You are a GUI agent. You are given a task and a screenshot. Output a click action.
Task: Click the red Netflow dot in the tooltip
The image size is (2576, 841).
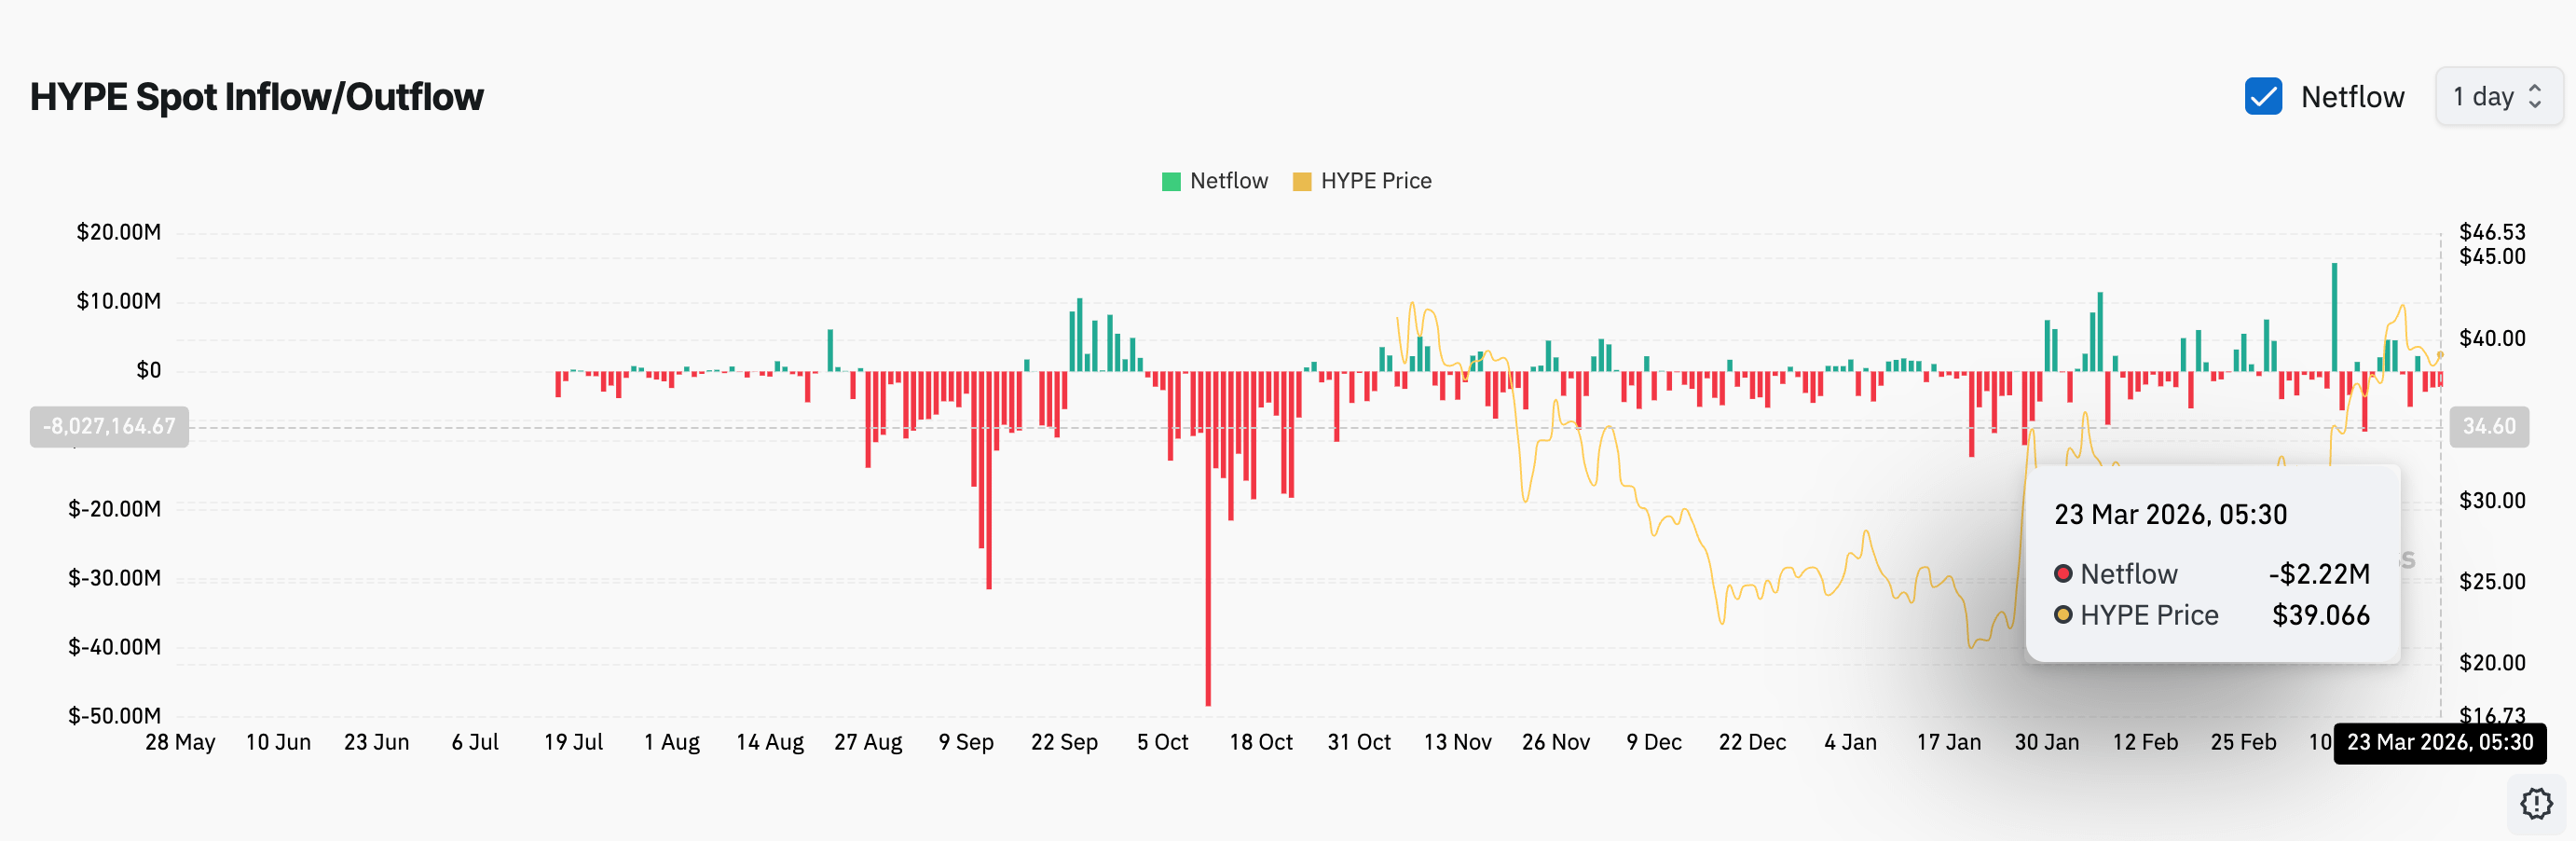point(2063,574)
